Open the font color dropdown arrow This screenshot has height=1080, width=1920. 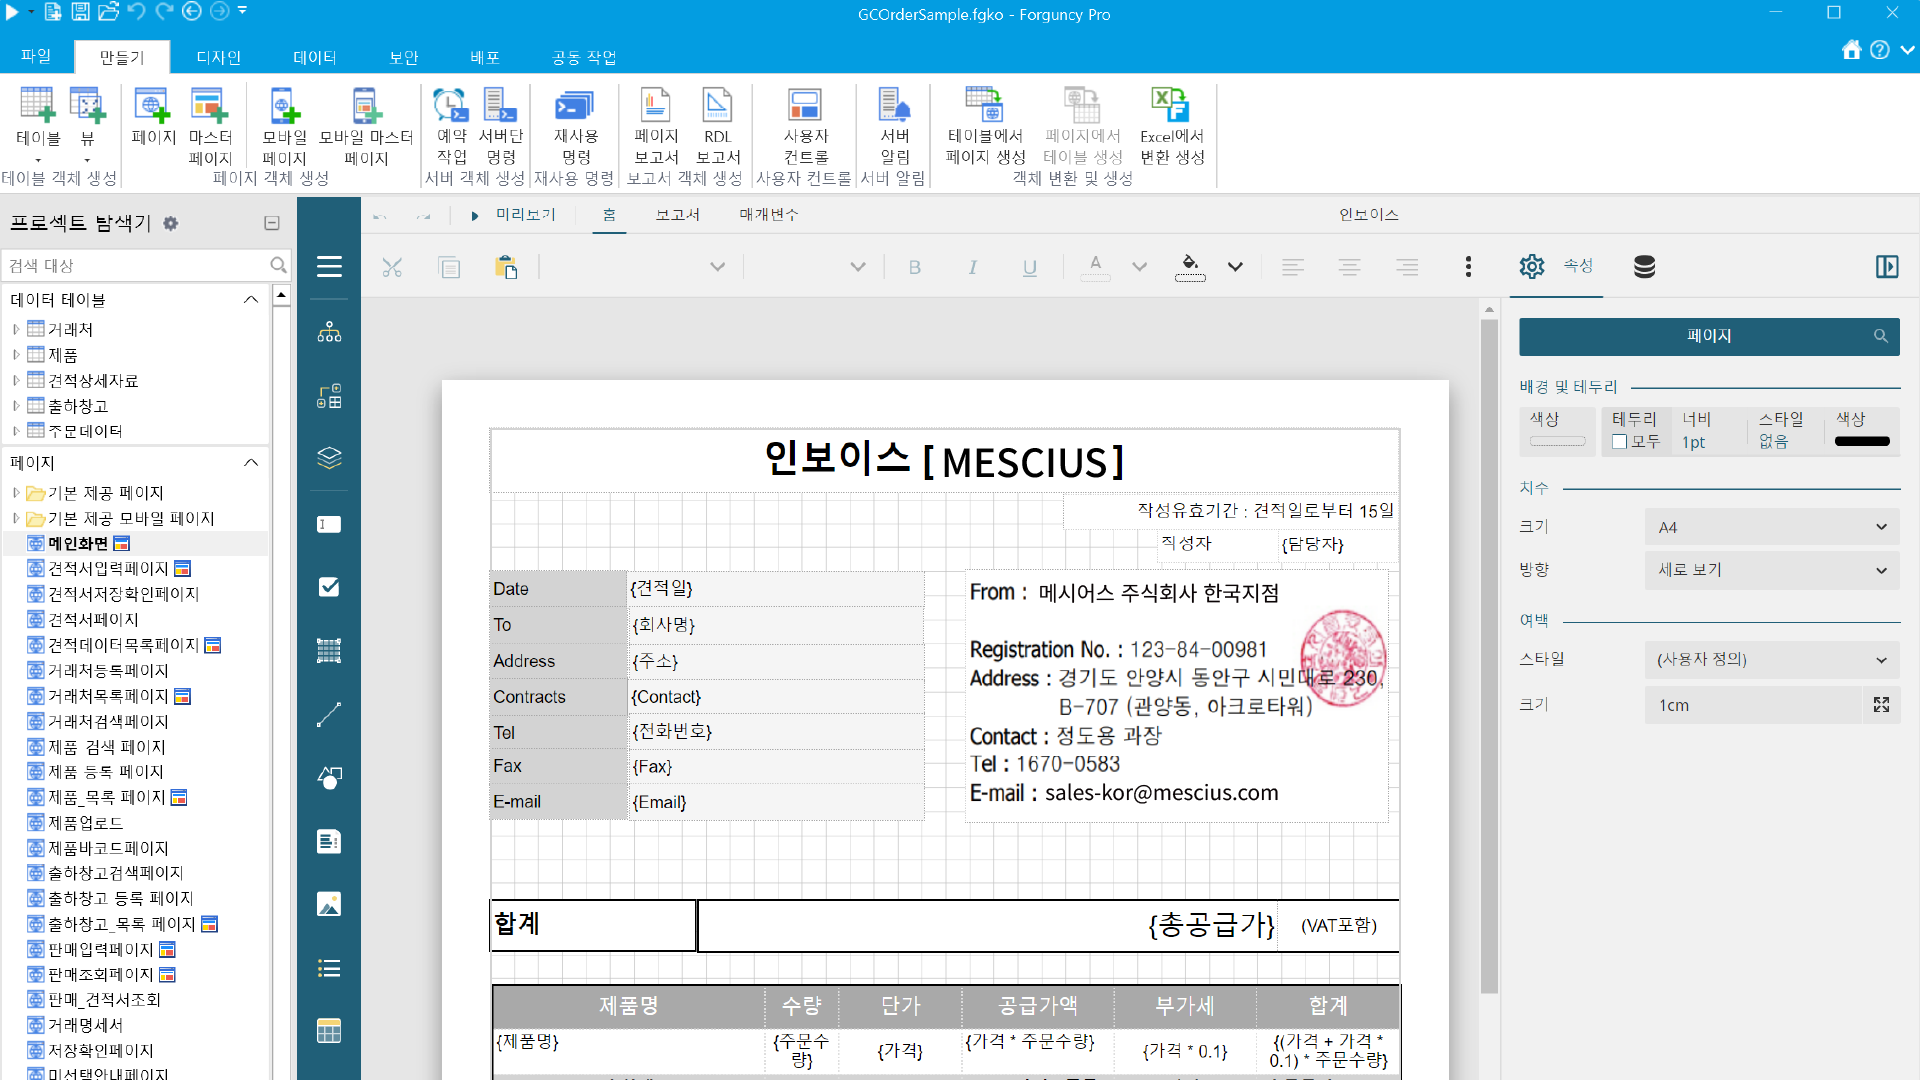coord(1139,267)
